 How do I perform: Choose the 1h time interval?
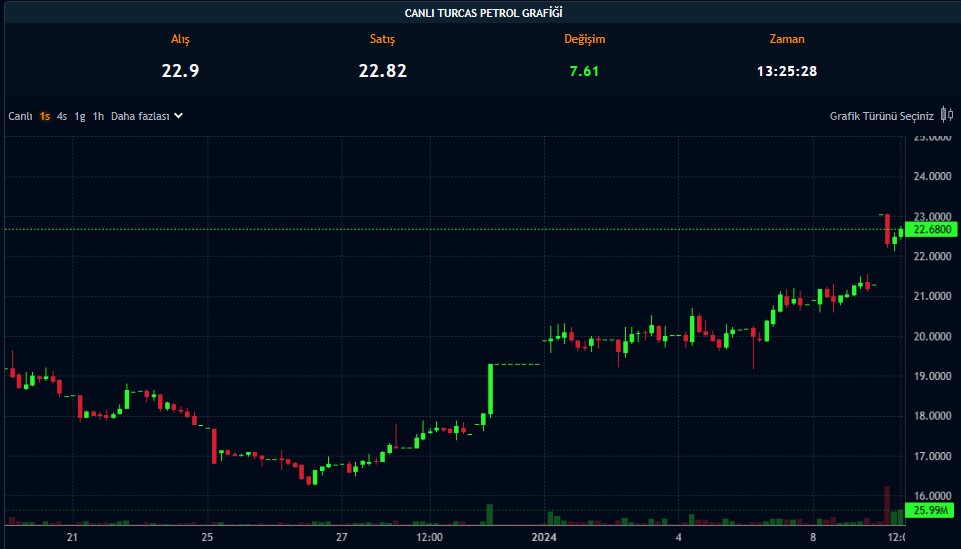98,116
